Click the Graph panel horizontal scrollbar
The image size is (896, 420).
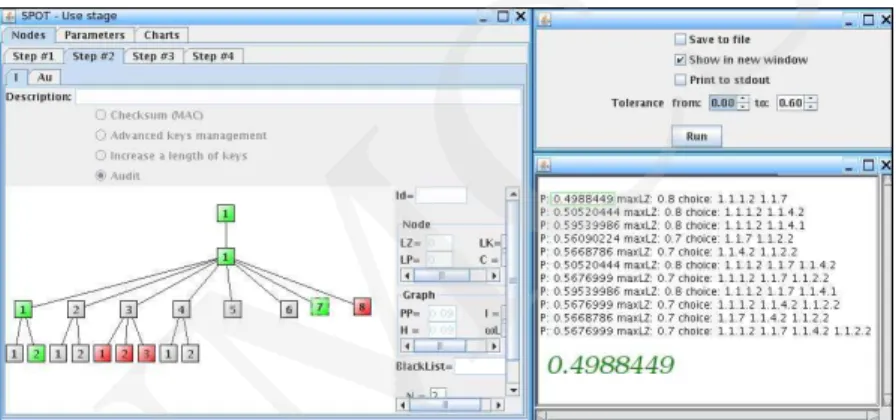[450, 346]
